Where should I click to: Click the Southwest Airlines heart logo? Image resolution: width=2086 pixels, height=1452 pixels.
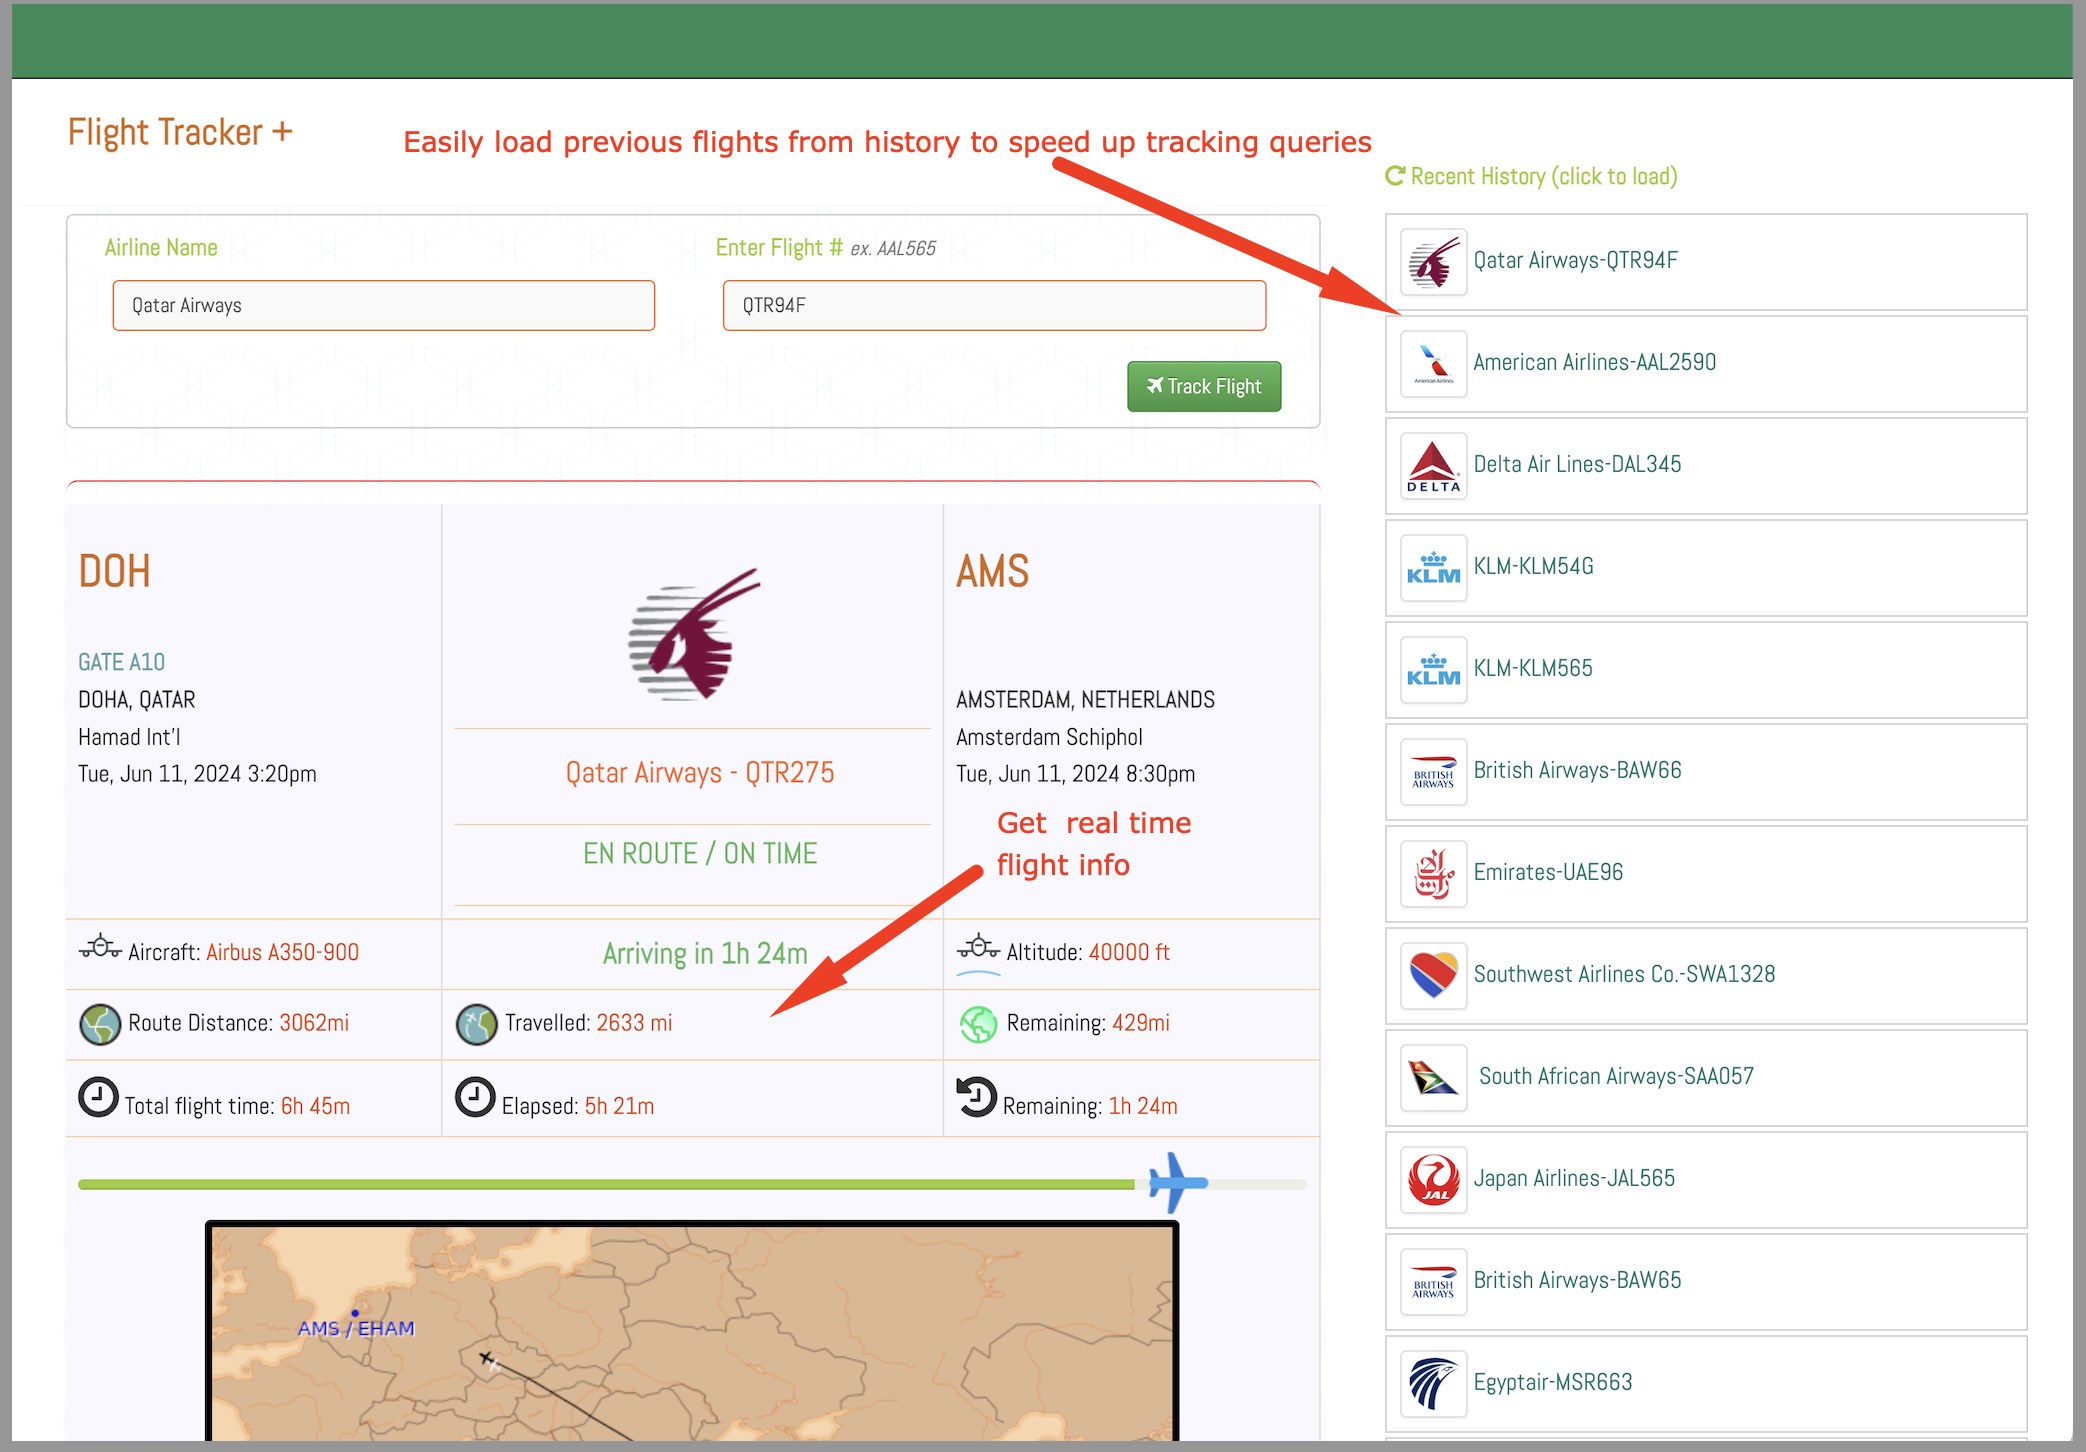[1433, 976]
